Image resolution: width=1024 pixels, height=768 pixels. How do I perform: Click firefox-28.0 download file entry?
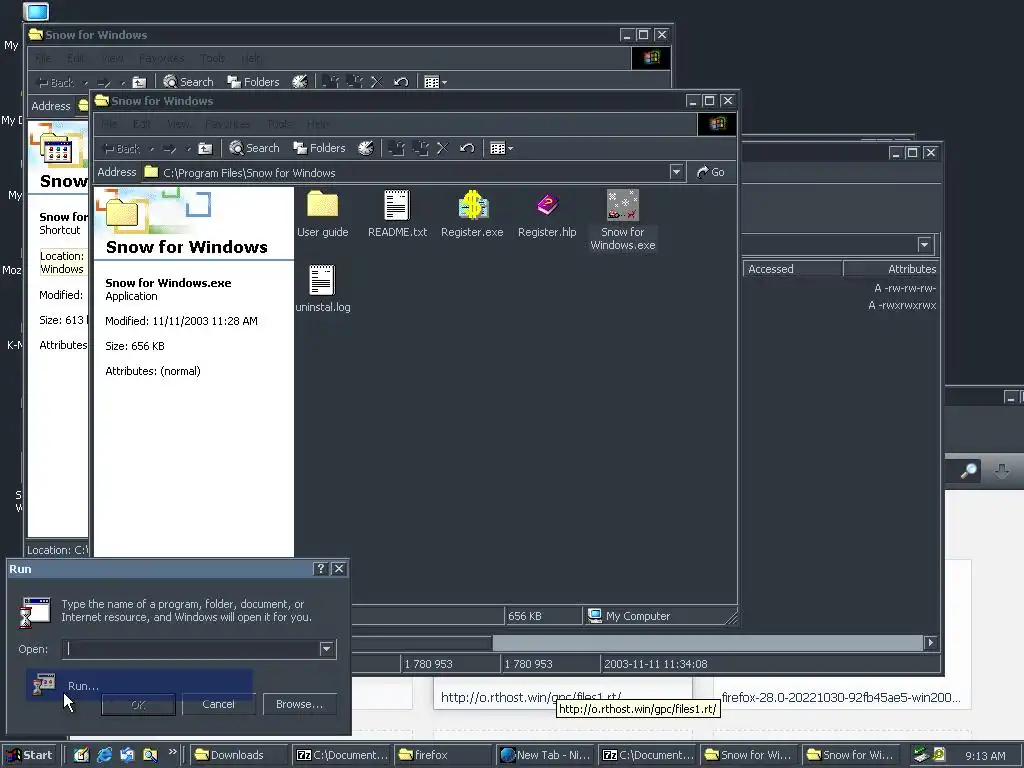click(840, 697)
